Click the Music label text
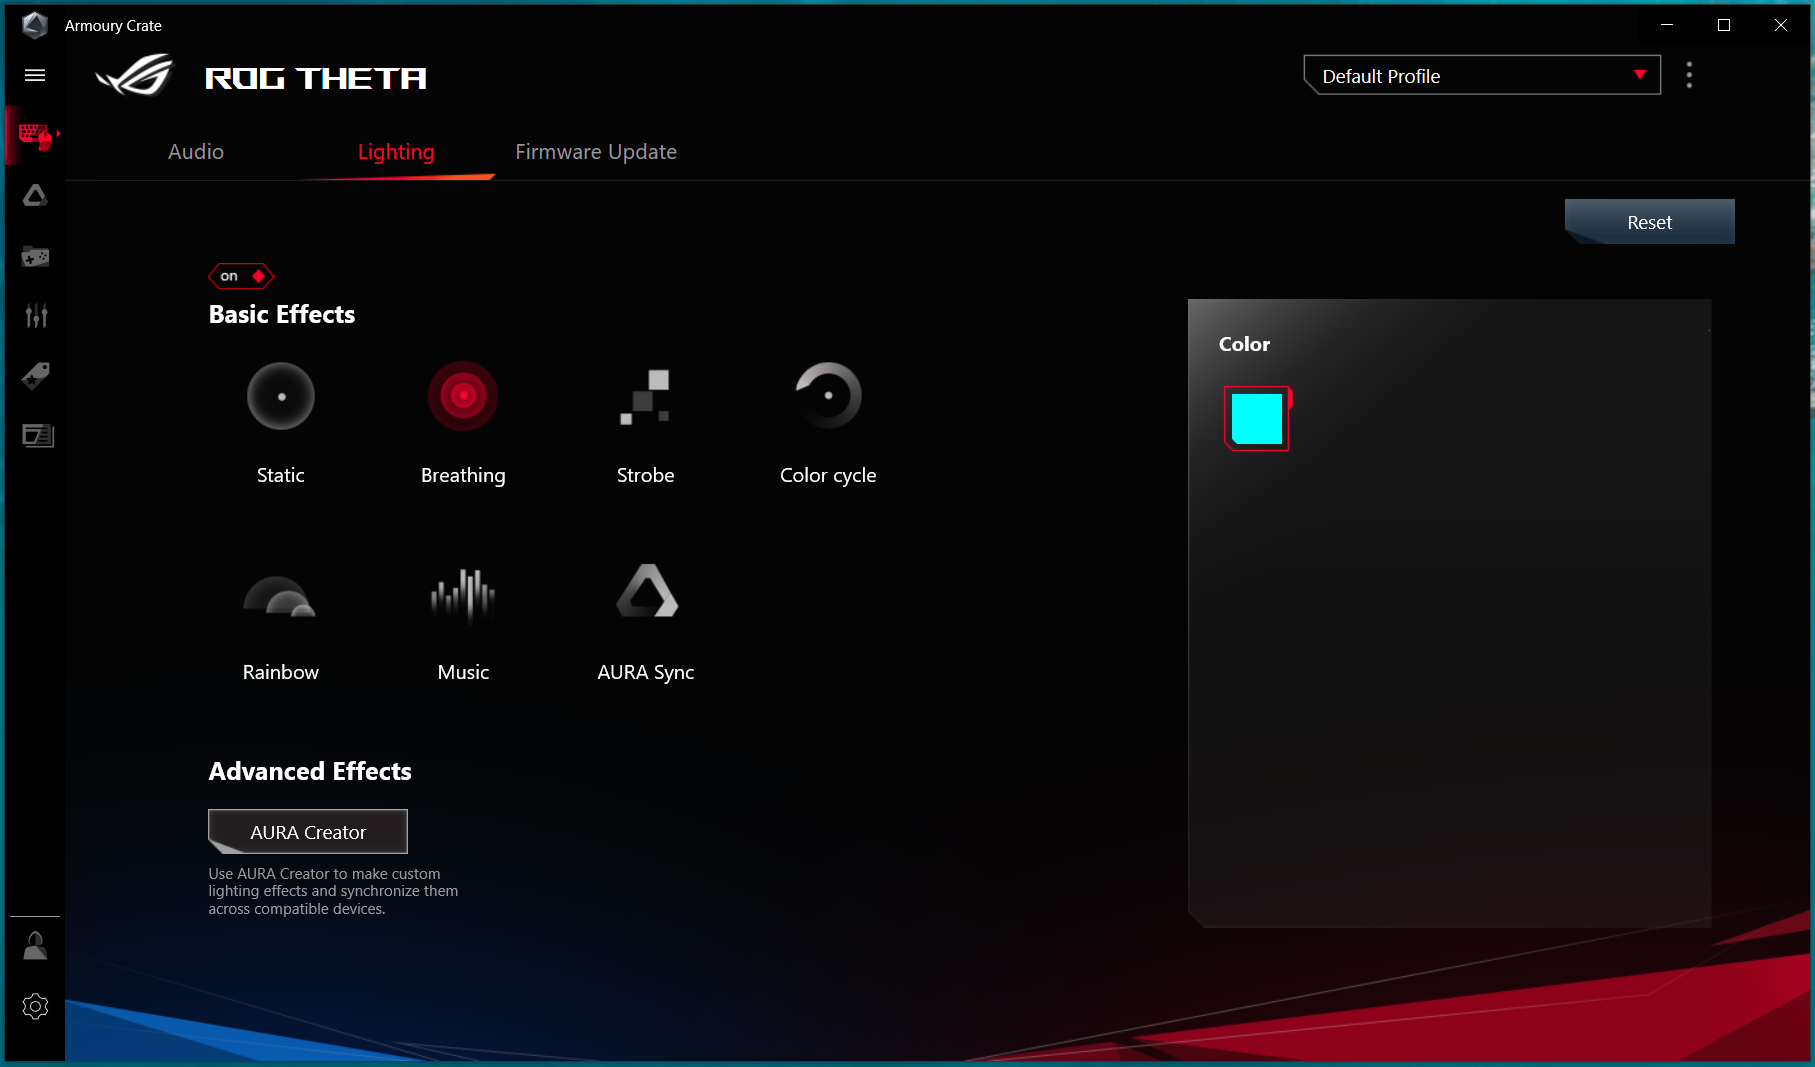 tap(463, 673)
